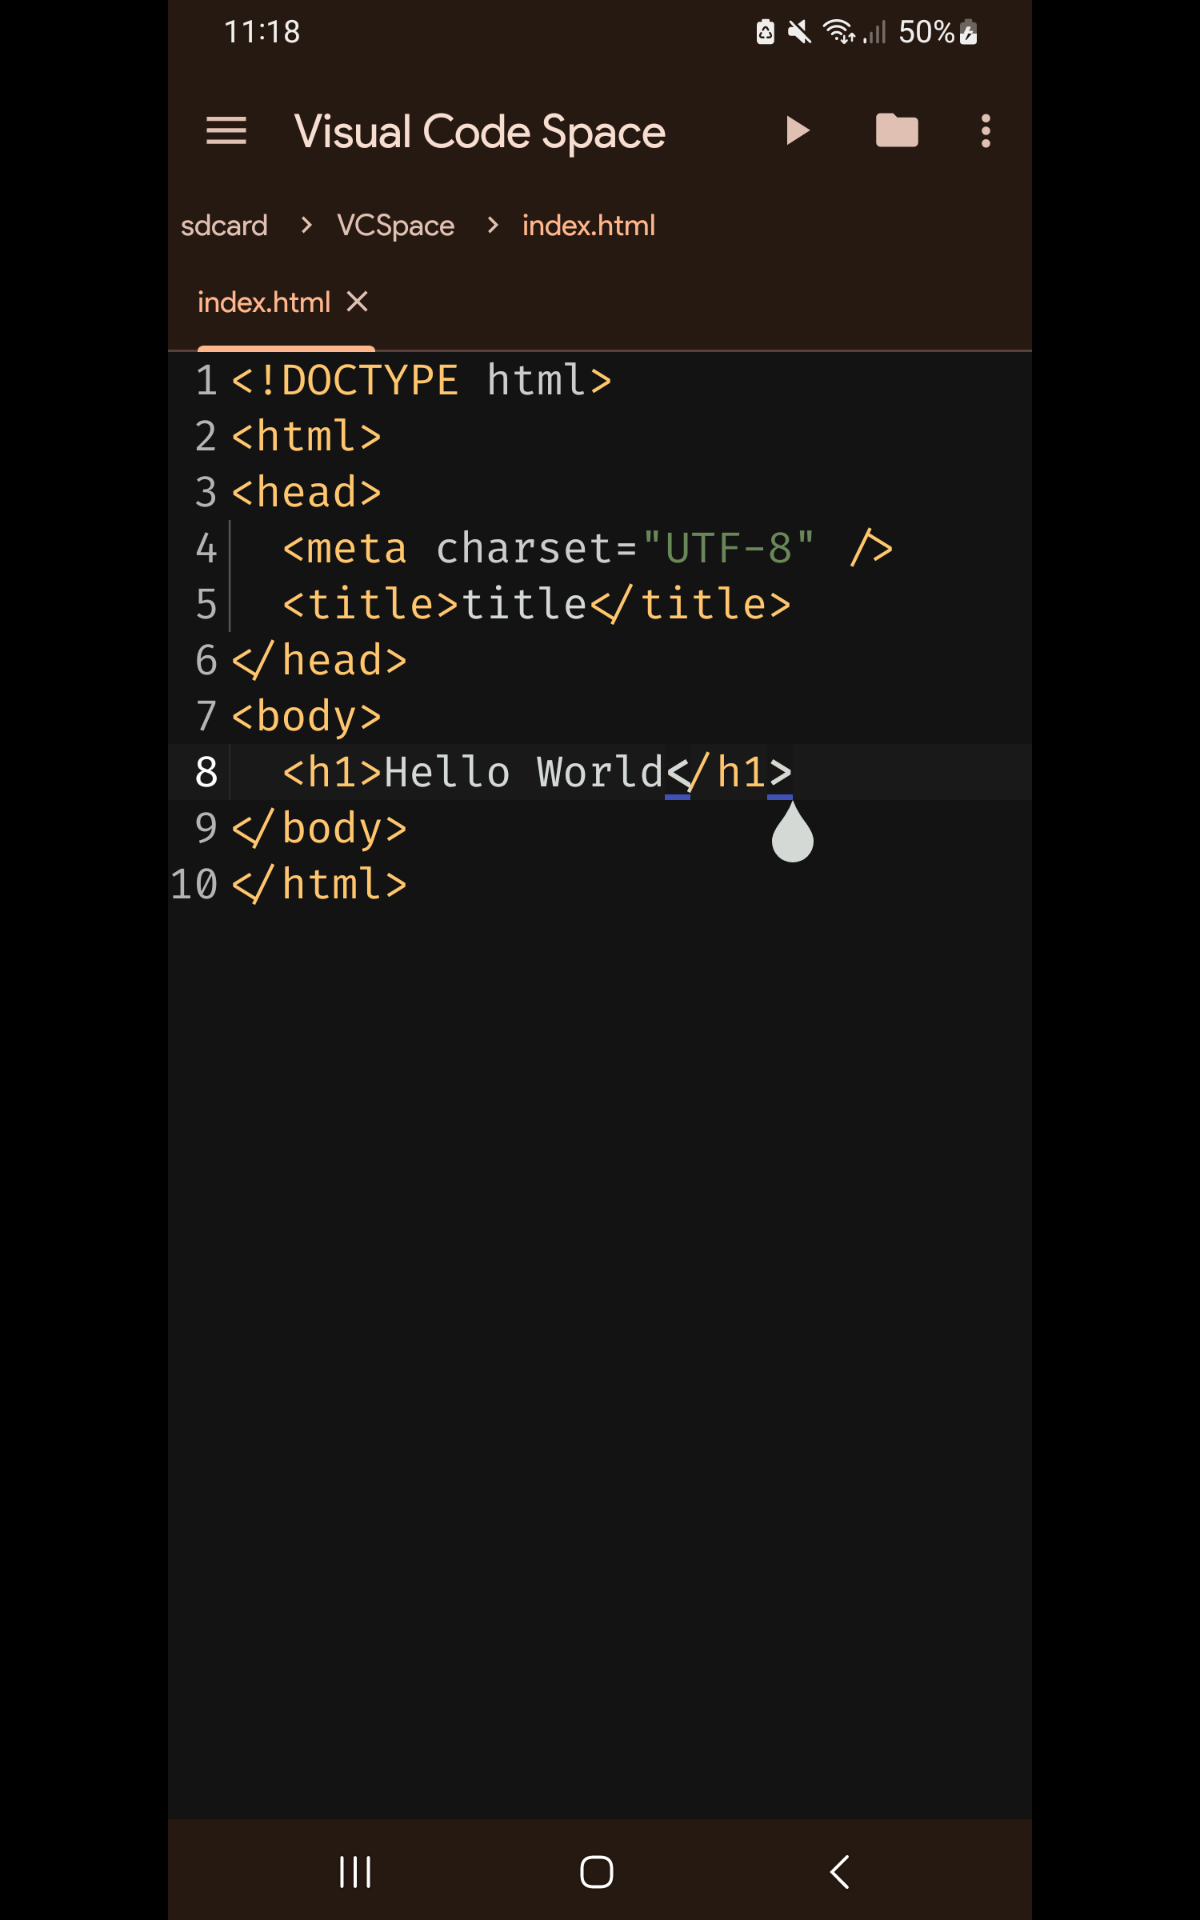The width and height of the screenshot is (1200, 1920).
Task: Tap the mute status icon
Action: point(798,31)
